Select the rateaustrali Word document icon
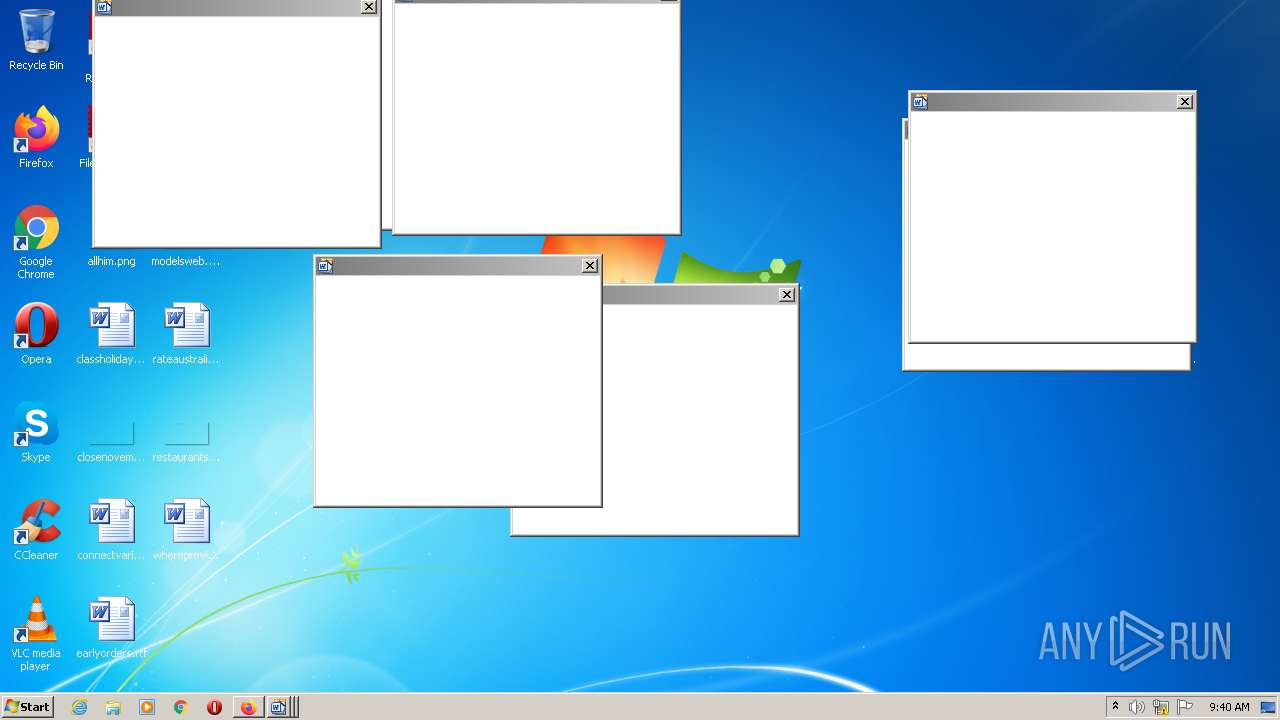The height and width of the screenshot is (720, 1280). [x=186, y=334]
